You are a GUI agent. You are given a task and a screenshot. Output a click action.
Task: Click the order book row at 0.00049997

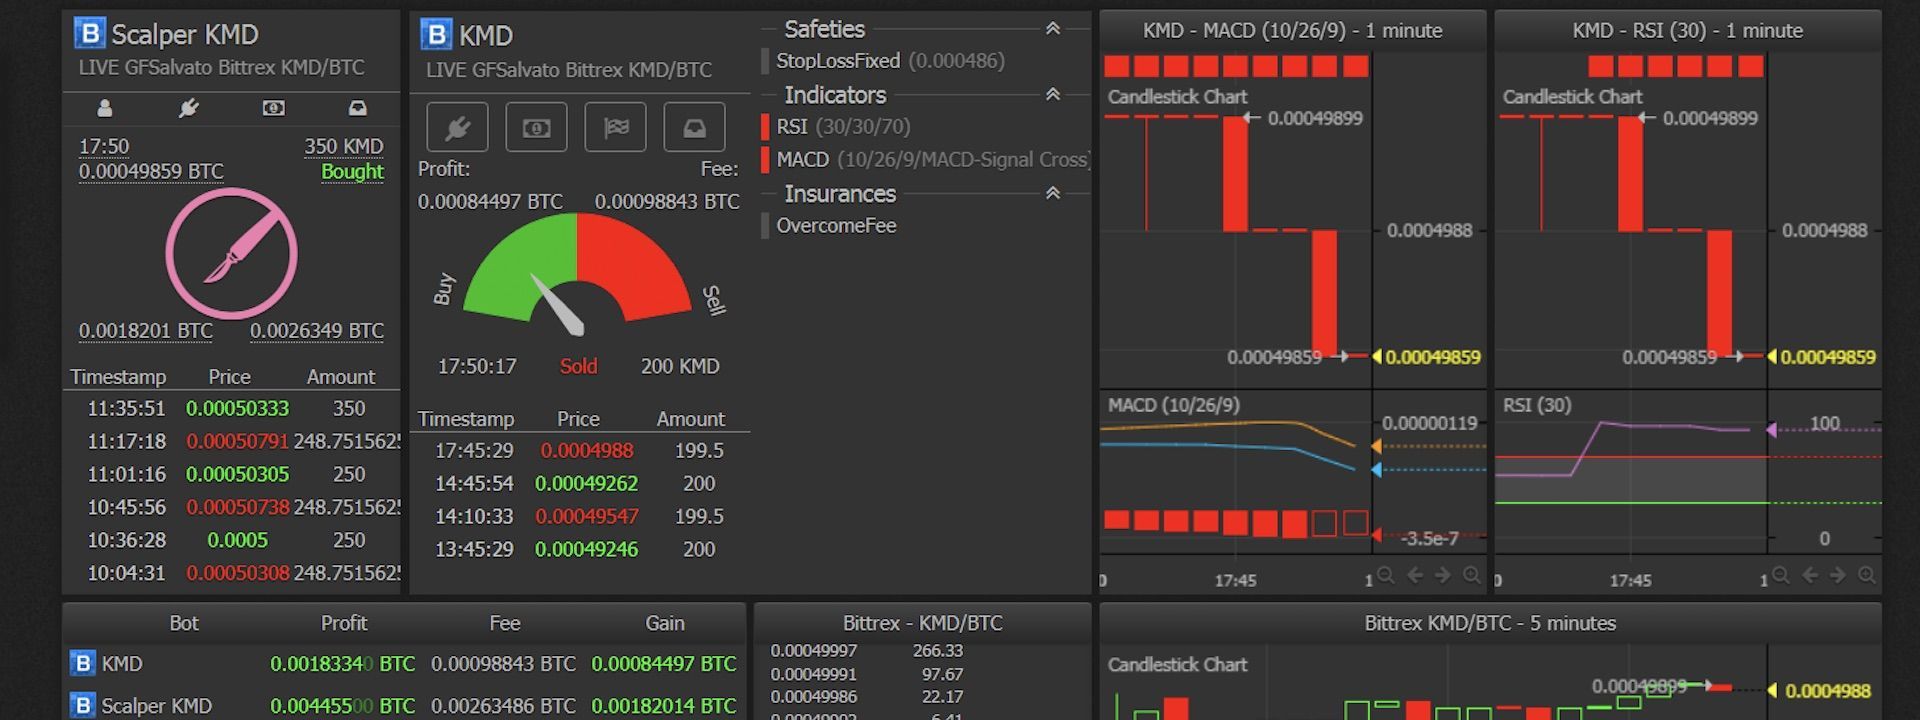coord(866,651)
